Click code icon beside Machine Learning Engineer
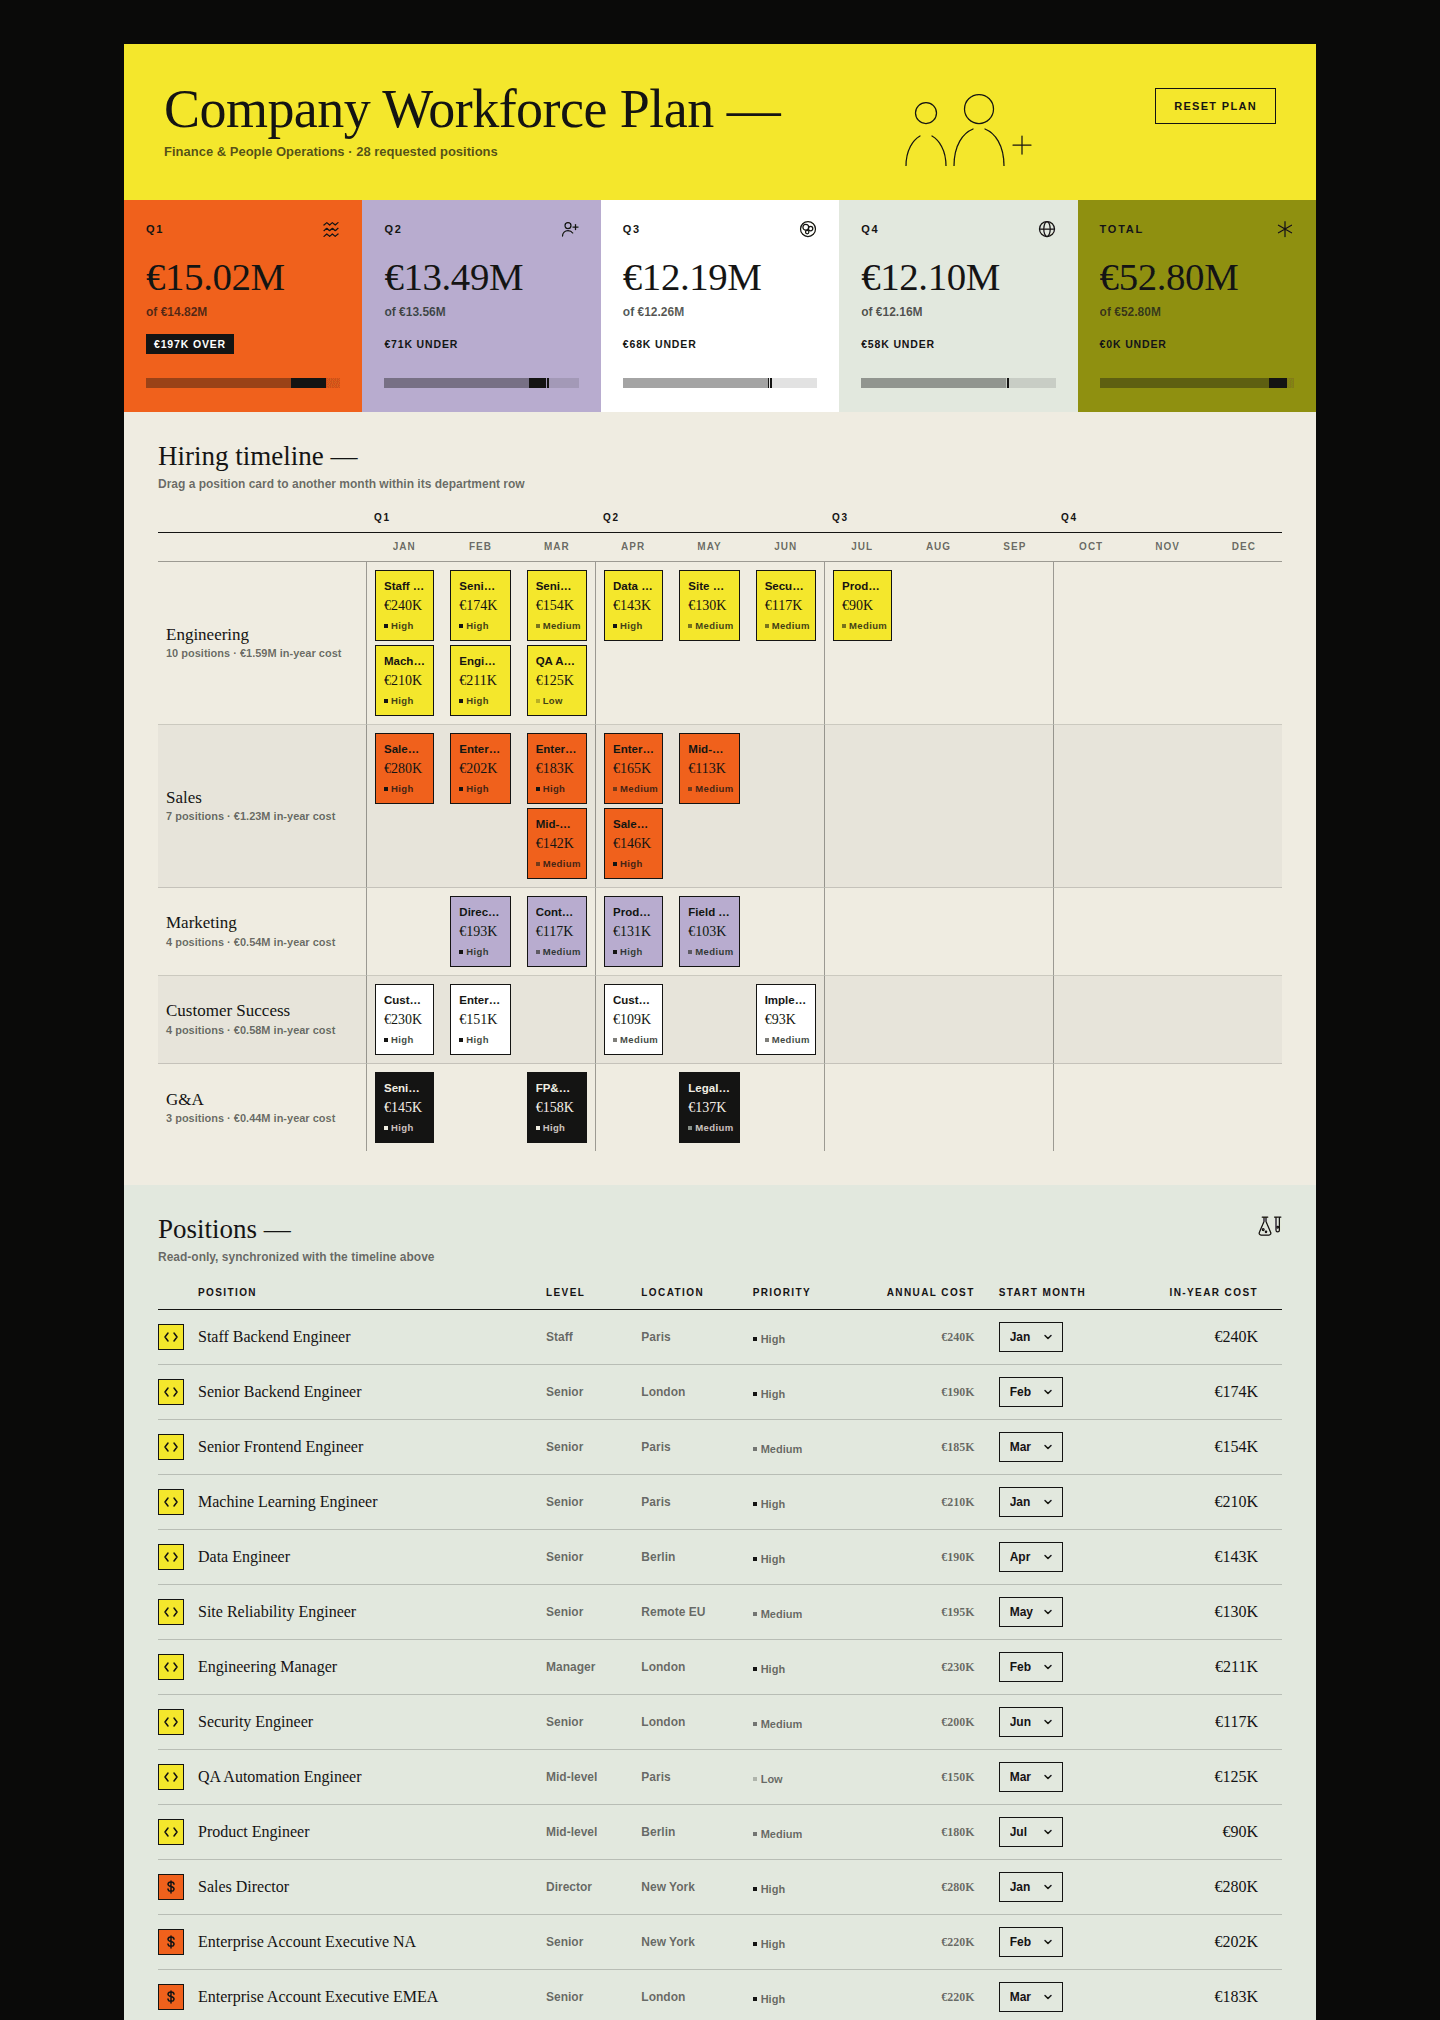1440x2020 pixels. tap(171, 1502)
